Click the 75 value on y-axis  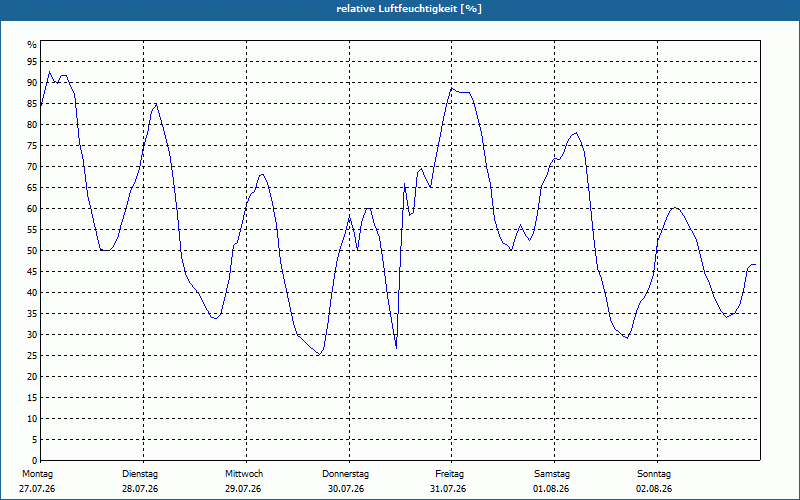coord(32,145)
